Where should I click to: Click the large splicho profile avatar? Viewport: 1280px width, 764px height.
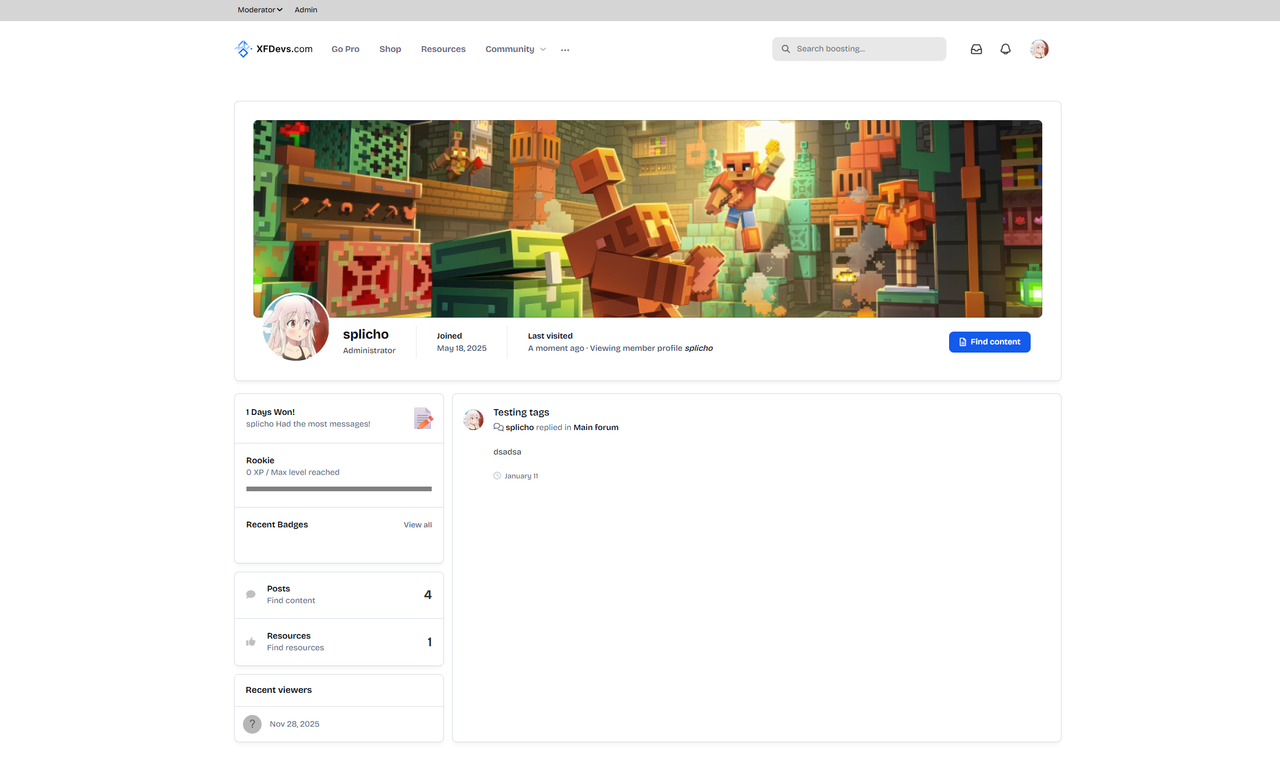[x=296, y=327]
